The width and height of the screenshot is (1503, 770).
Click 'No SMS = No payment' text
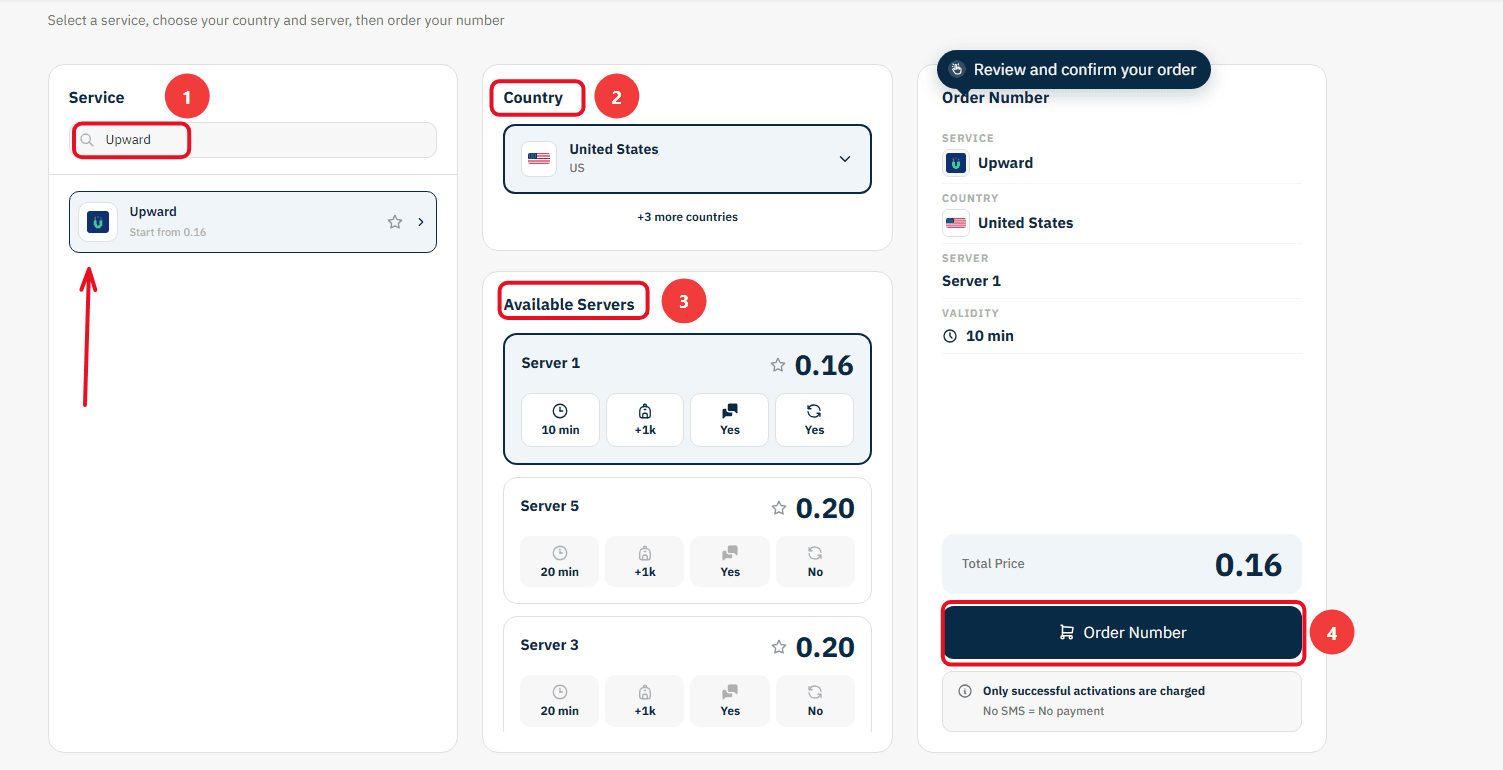(1044, 711)
